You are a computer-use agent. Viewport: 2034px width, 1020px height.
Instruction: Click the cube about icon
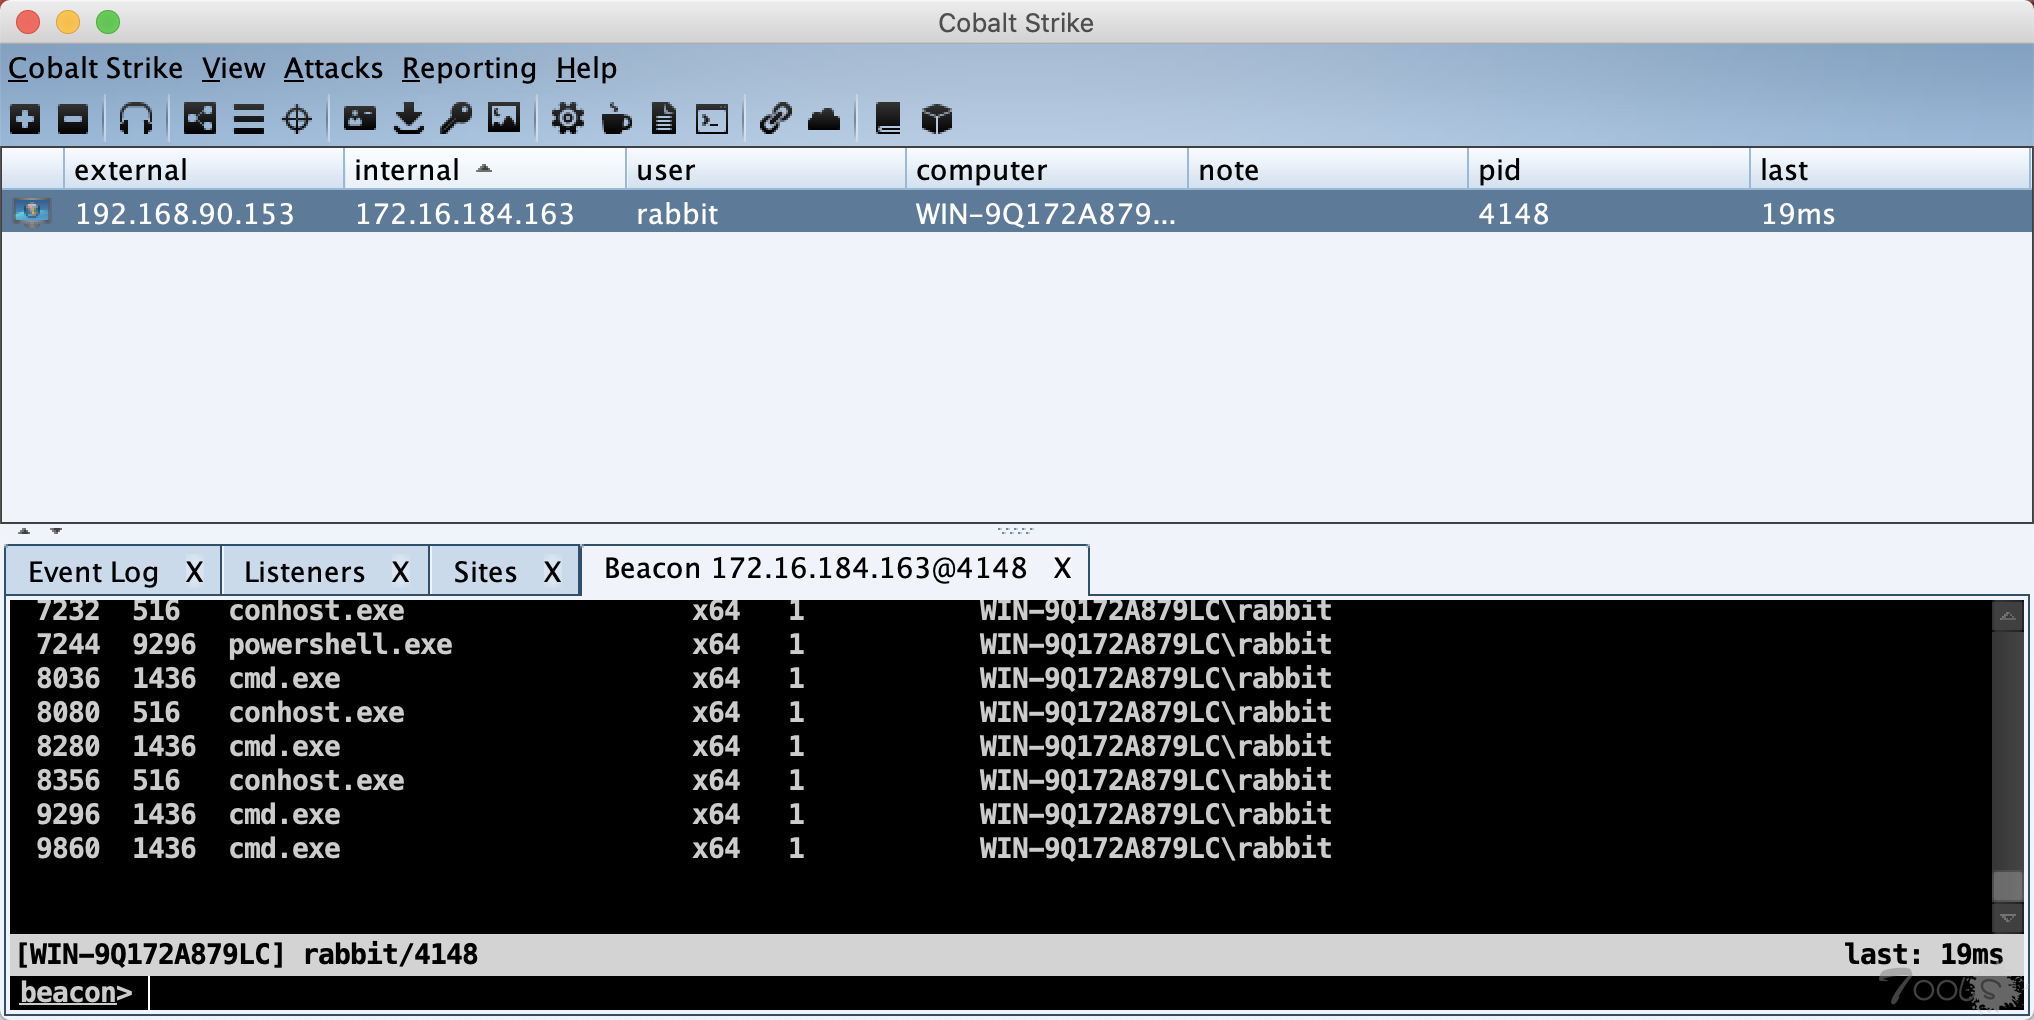click(x=936, y=119)
